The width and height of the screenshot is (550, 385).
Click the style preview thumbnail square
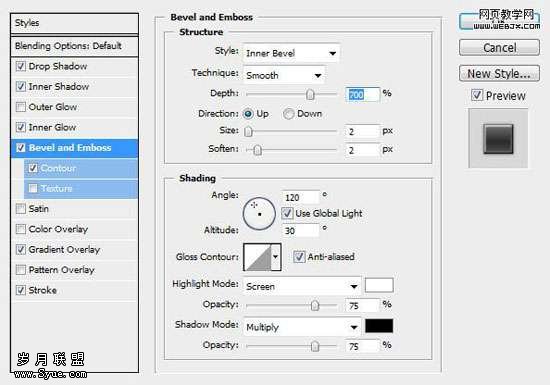pyautogui.click(x=498, y=139)
